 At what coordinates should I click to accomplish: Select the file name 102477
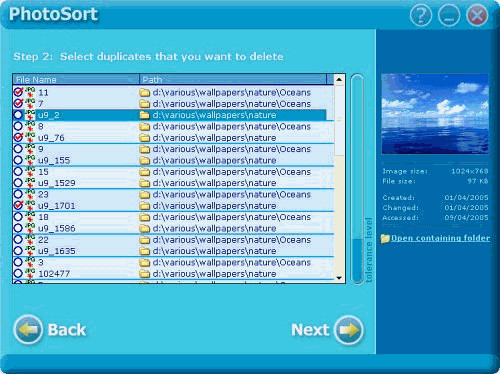click(54, 274)
